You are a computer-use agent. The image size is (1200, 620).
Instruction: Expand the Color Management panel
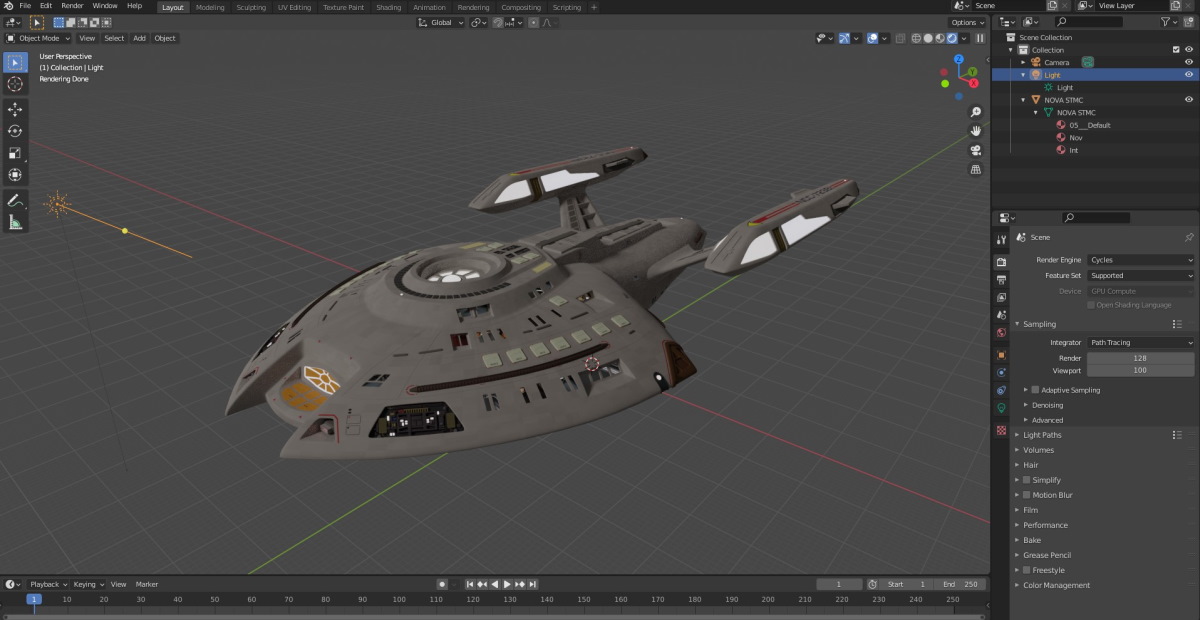1056,585
